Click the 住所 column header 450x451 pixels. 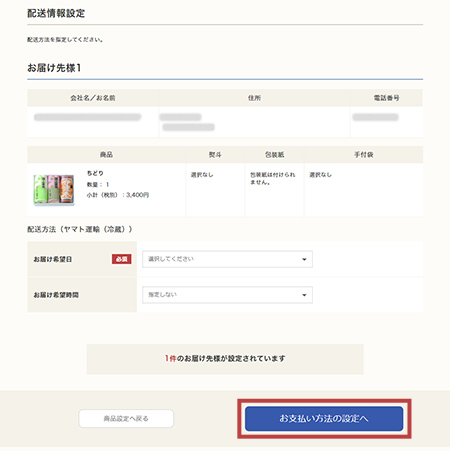coord(254,98)
